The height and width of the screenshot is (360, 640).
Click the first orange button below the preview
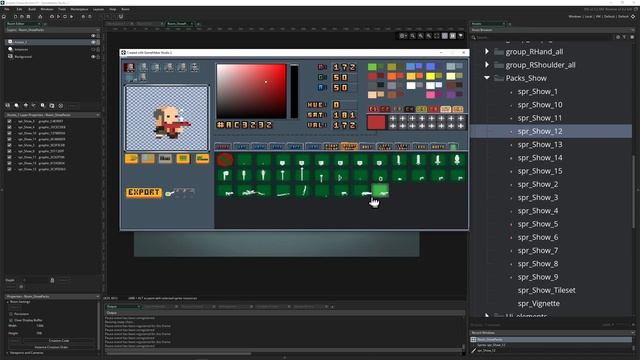[x=131, y=158]
